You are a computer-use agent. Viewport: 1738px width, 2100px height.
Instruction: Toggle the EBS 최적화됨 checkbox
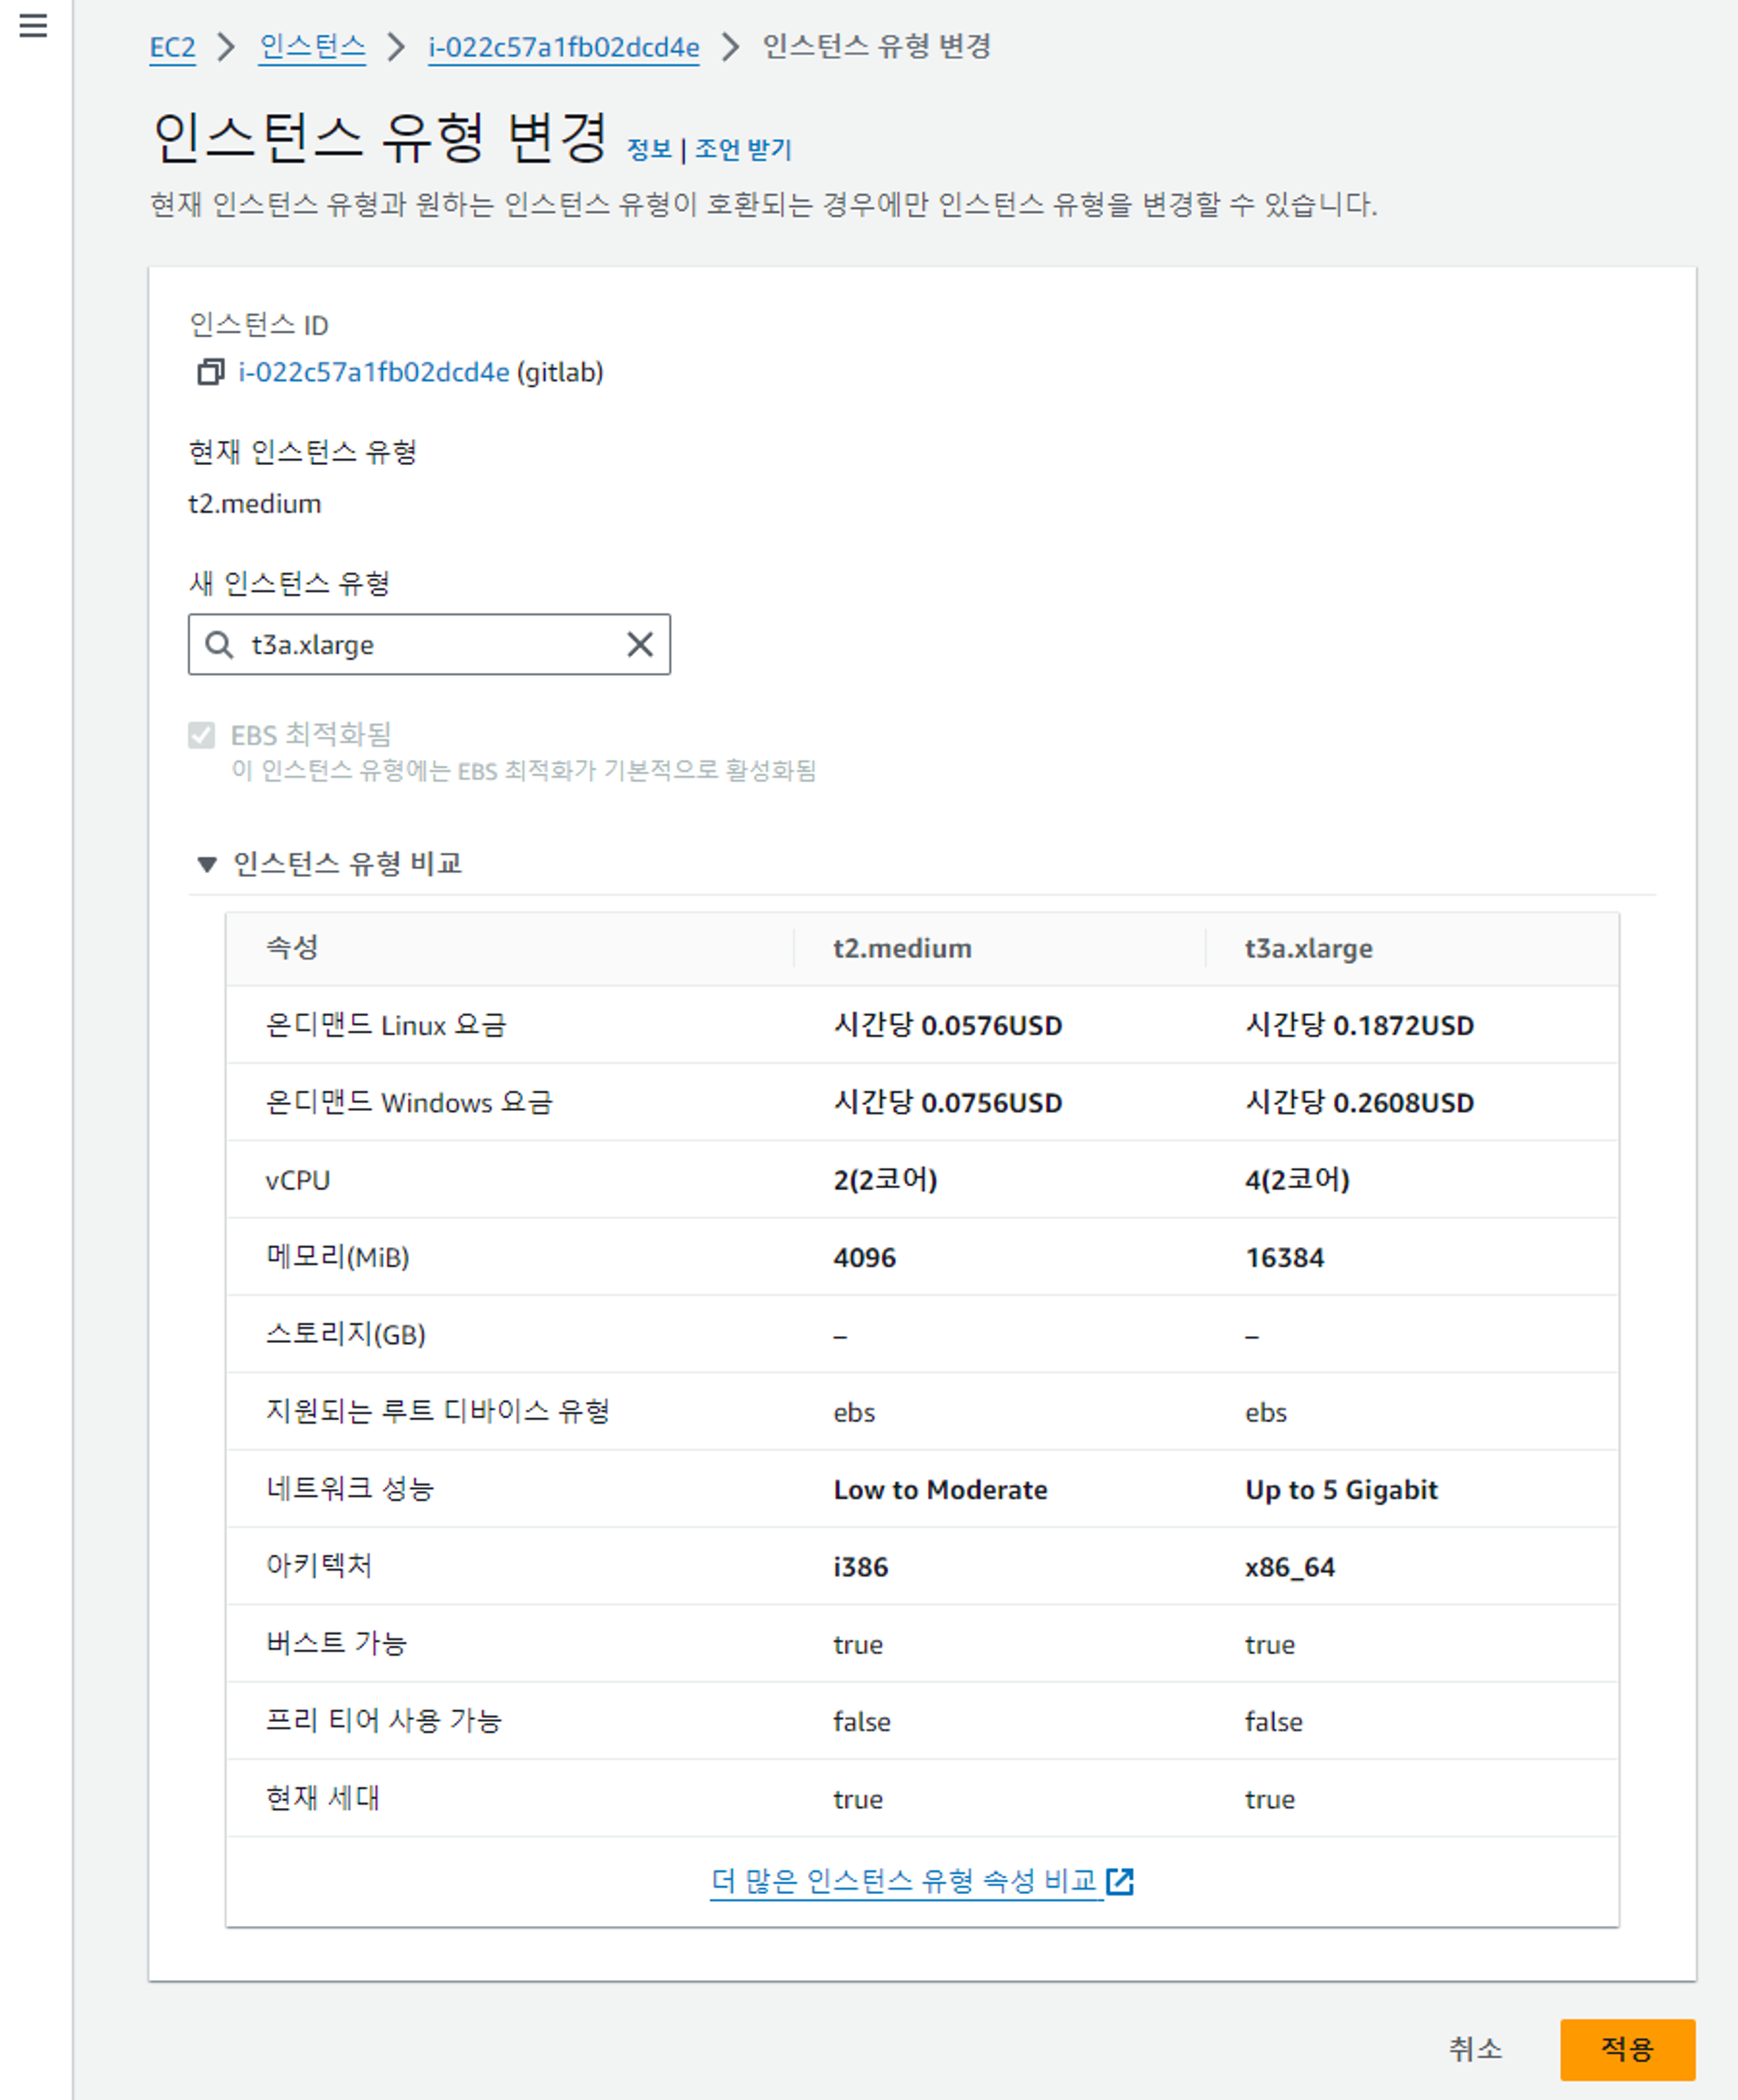point(202,735)
